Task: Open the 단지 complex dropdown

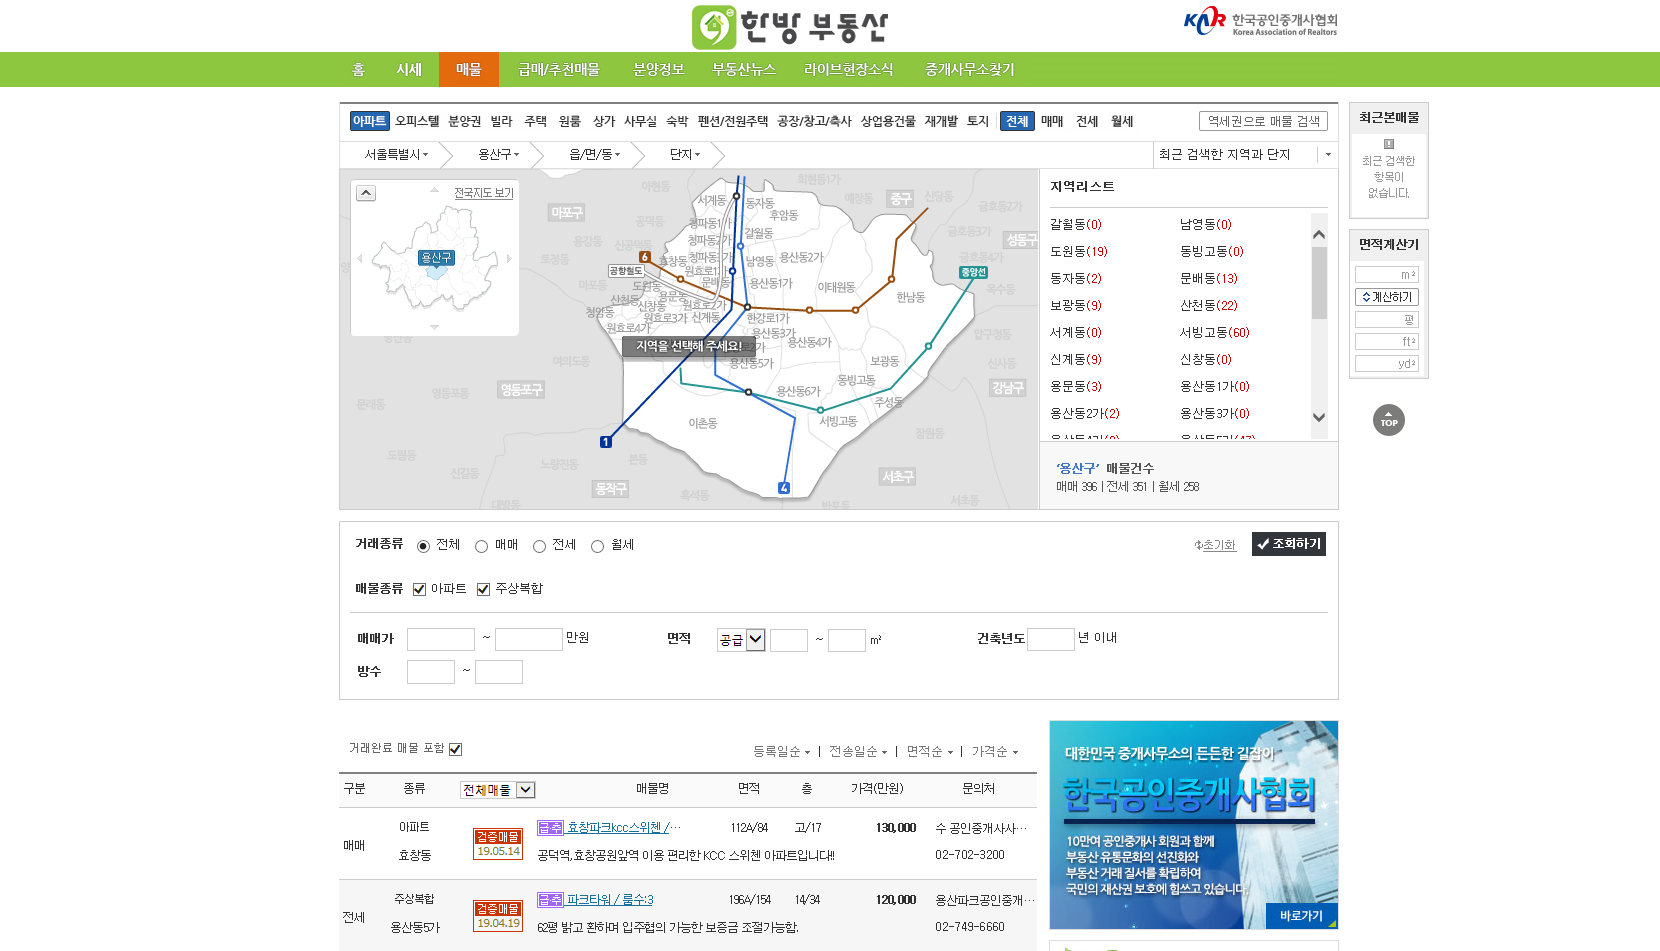Action: pyautogui.click(x=685, y=155)
